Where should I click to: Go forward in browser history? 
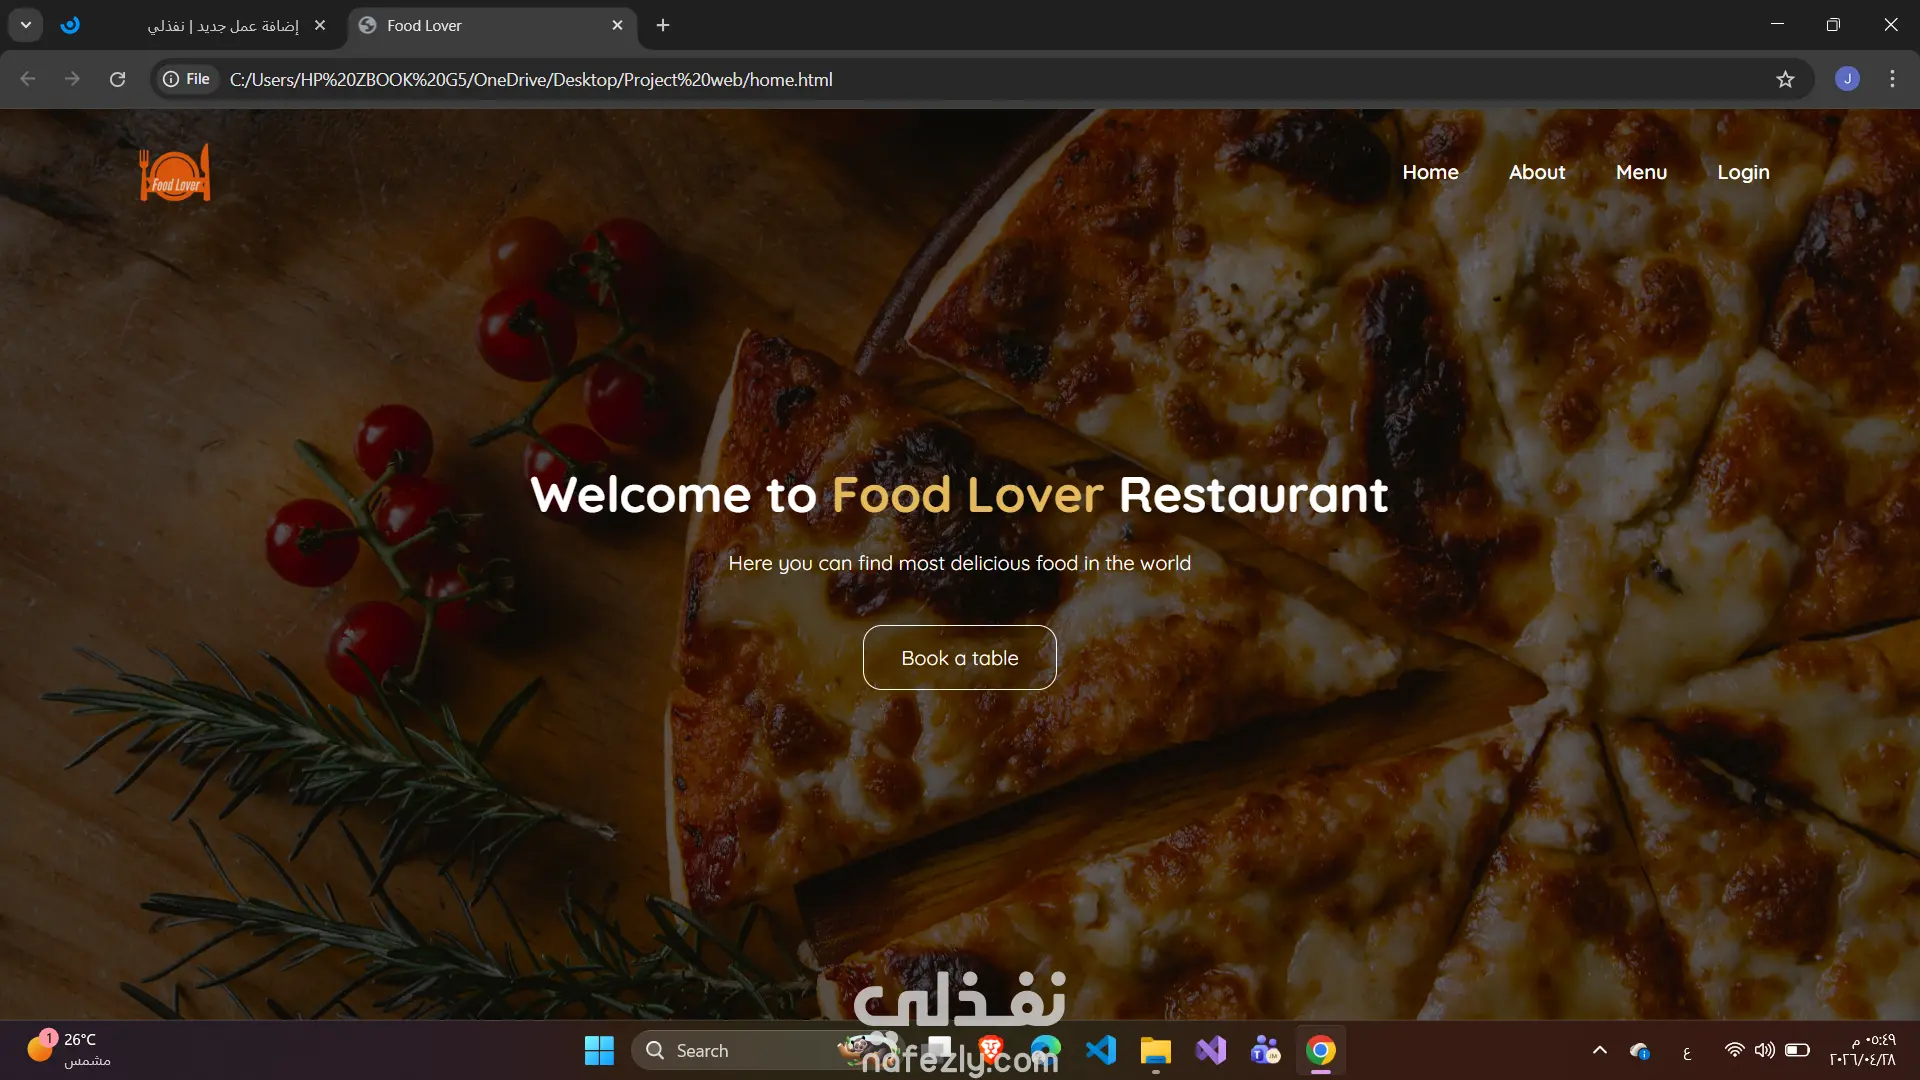point(72,79)
